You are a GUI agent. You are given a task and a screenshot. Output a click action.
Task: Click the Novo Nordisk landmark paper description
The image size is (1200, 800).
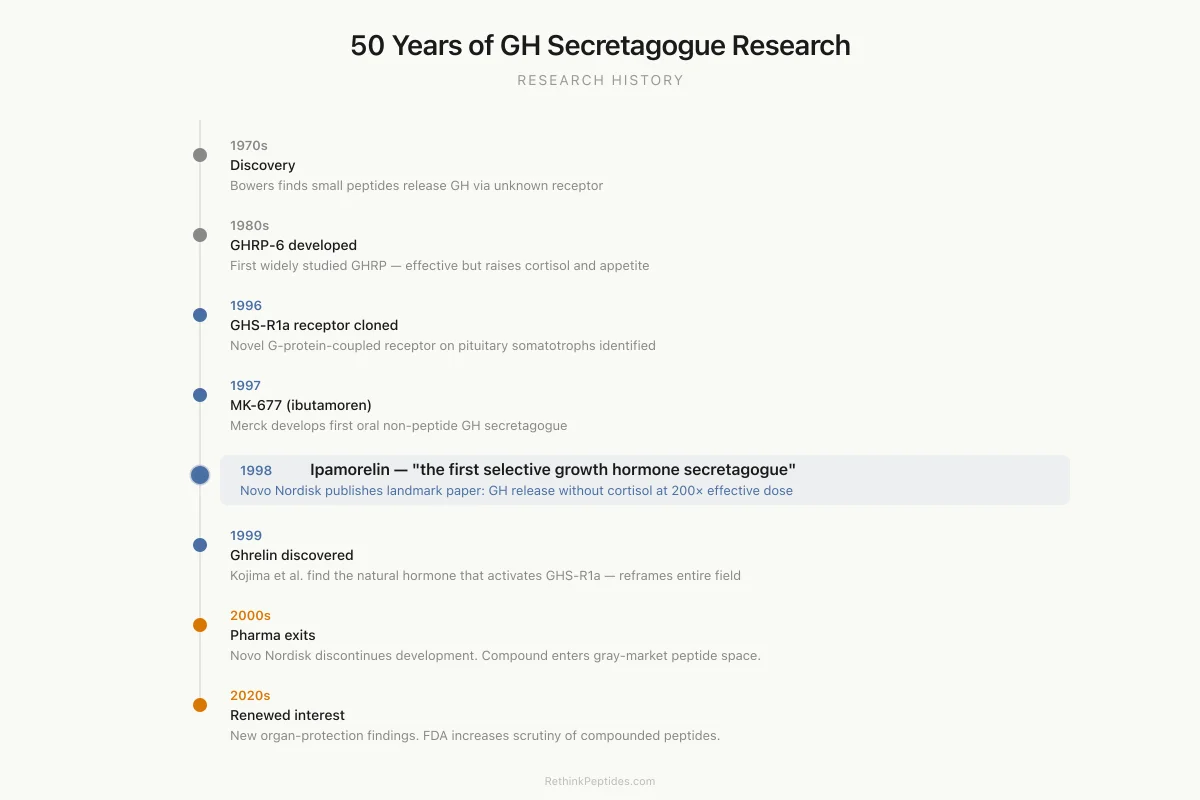pyautogui.click(x=516, y=491)
